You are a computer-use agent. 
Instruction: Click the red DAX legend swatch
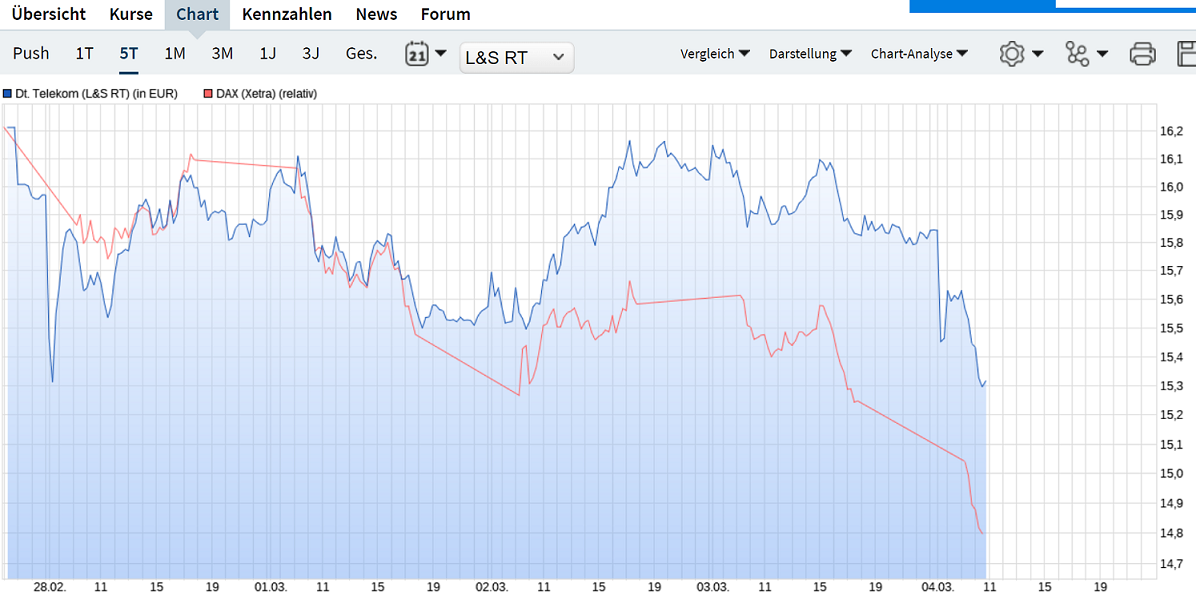click(207, 94)
